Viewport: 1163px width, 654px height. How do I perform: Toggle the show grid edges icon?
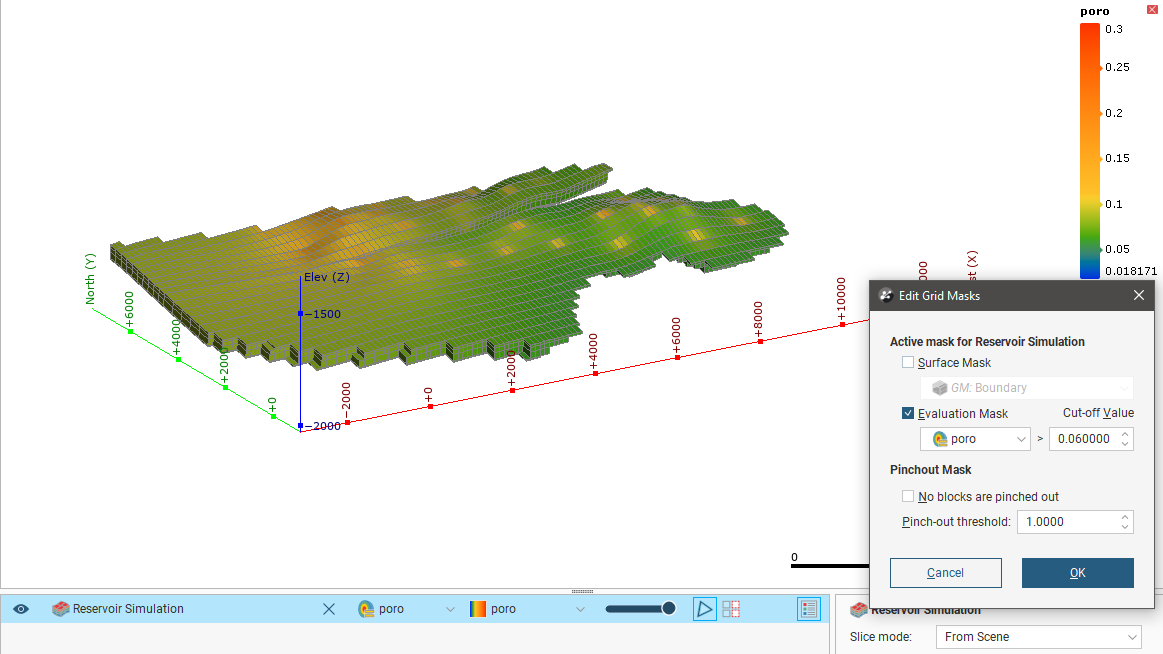pos(731,609)
